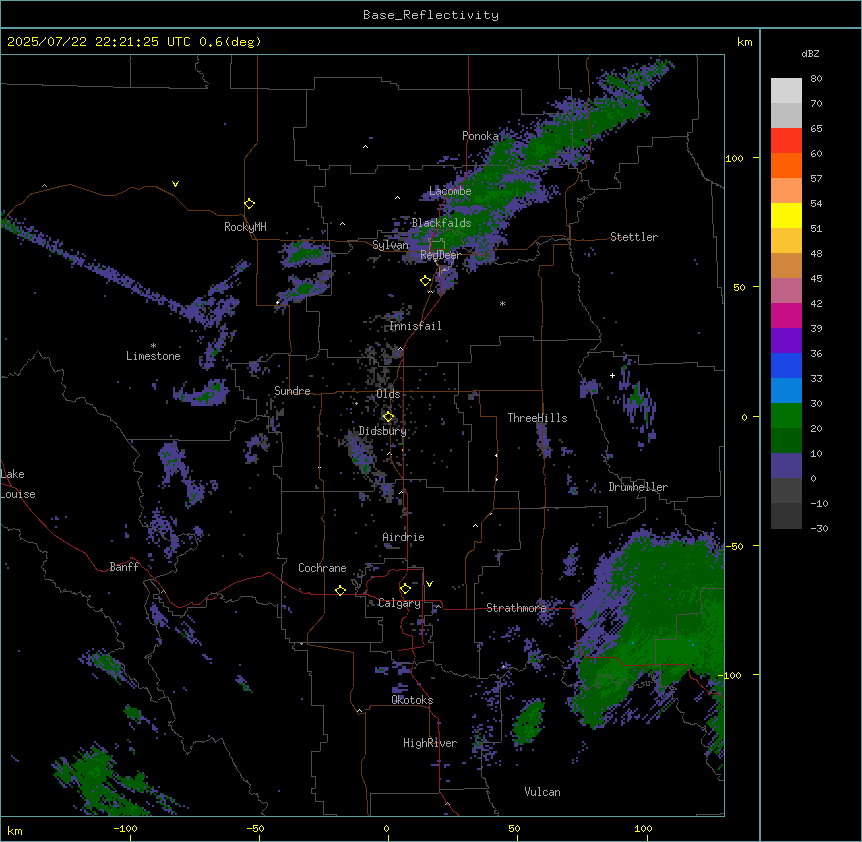This screenshot has height=842, width=862.
Task: Click the yellow diamond marker south of RedDeer
Action: coord(426,281)
